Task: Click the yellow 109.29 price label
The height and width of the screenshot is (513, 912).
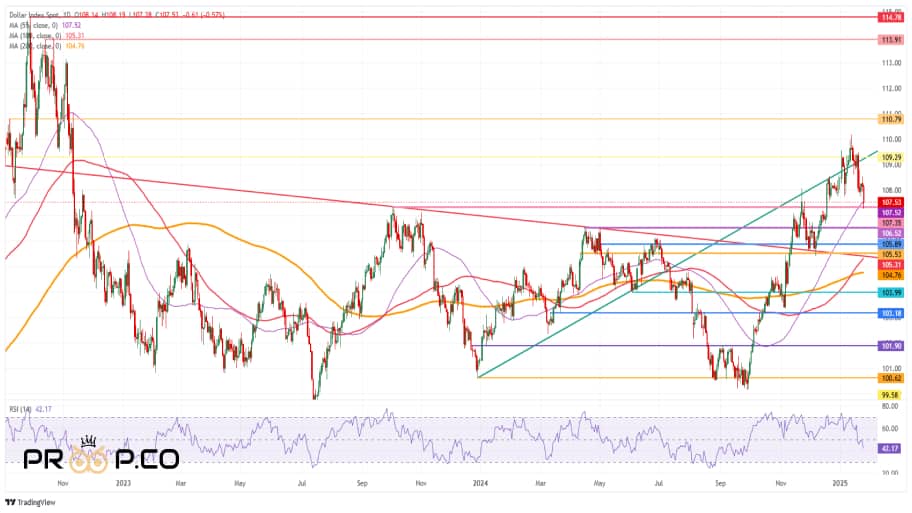Action: point(891,157)
